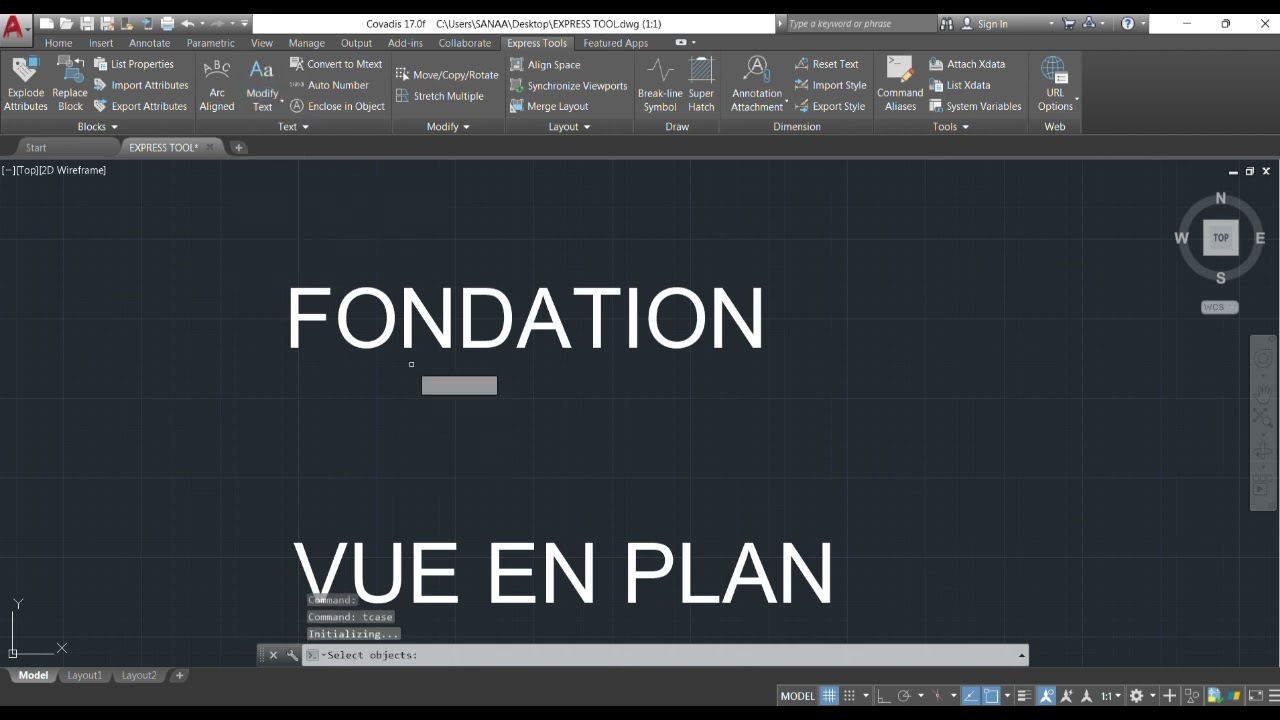Screen dimensions: 1280x720
Task: Toggle annotation objects visibility
Action: tap(1046, 696)
